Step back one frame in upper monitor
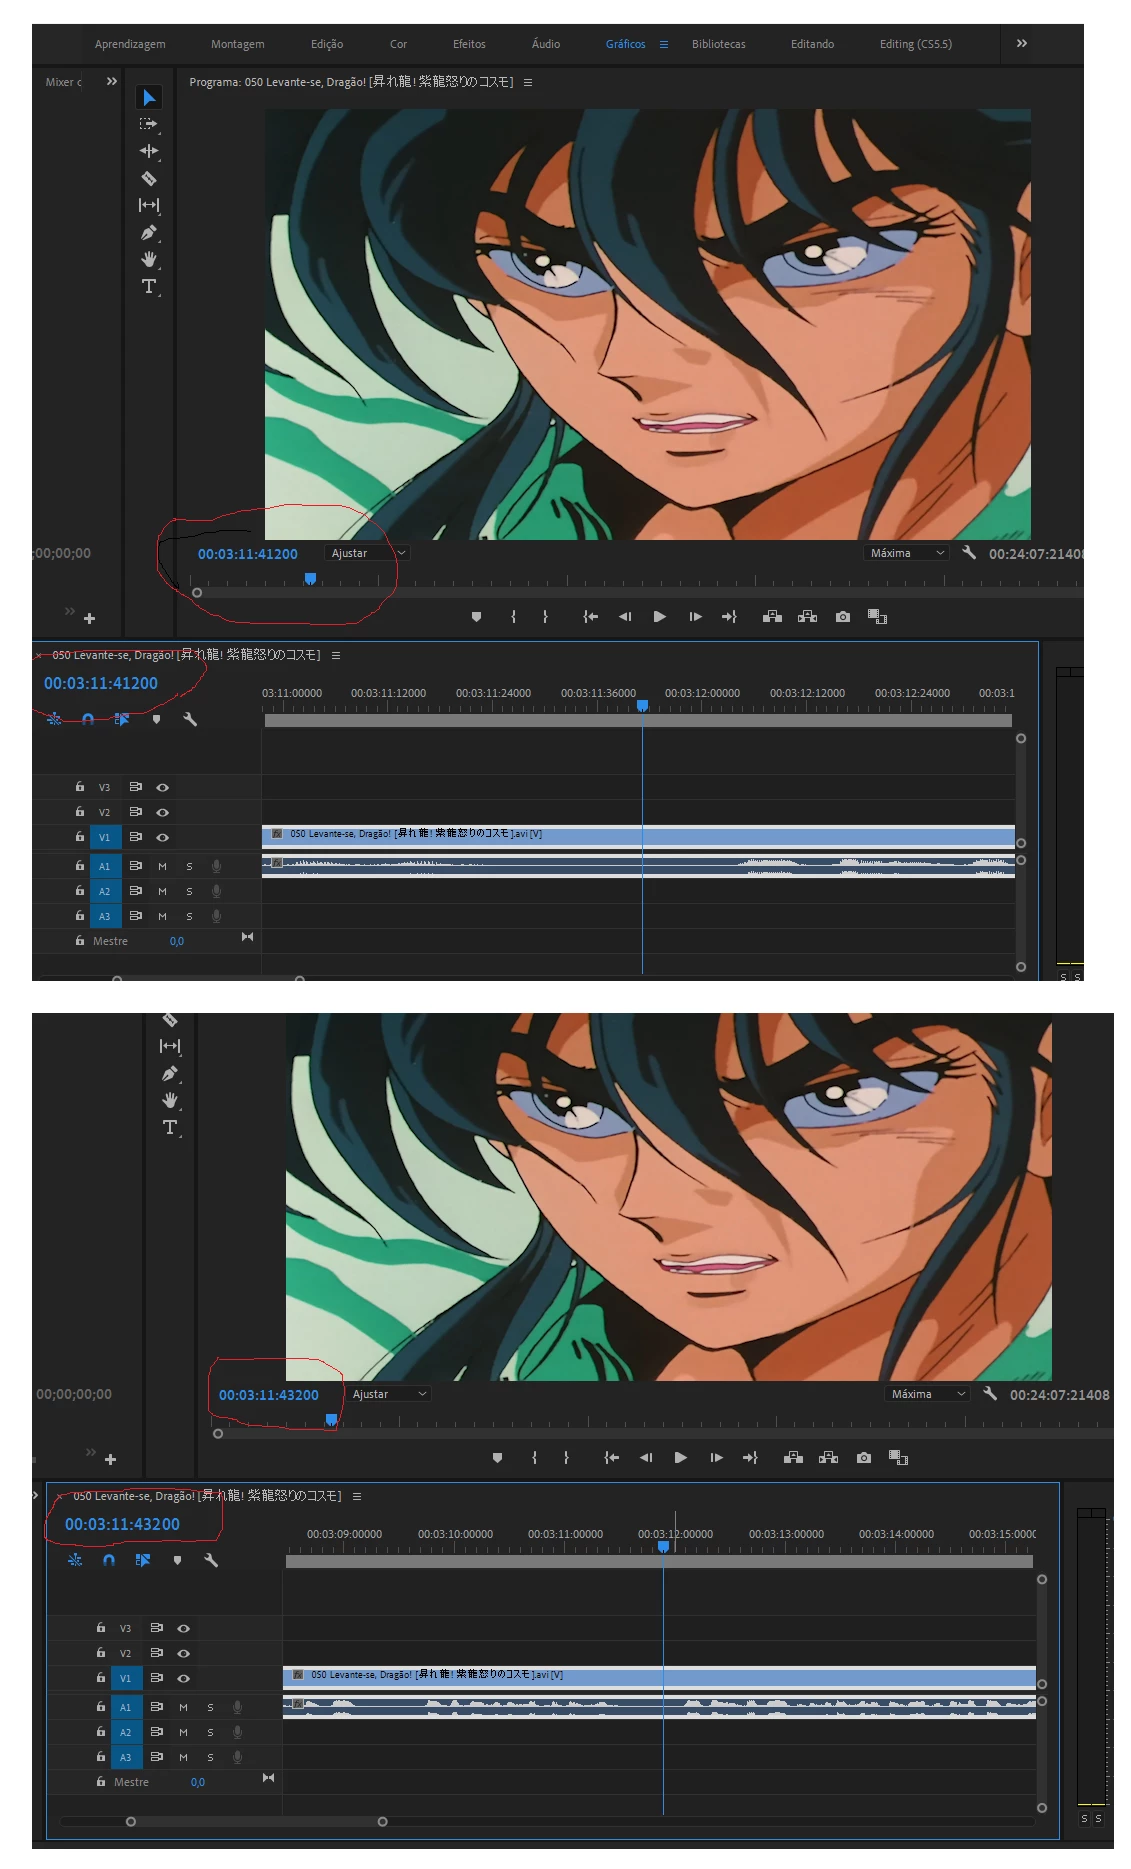 point(625,617)
